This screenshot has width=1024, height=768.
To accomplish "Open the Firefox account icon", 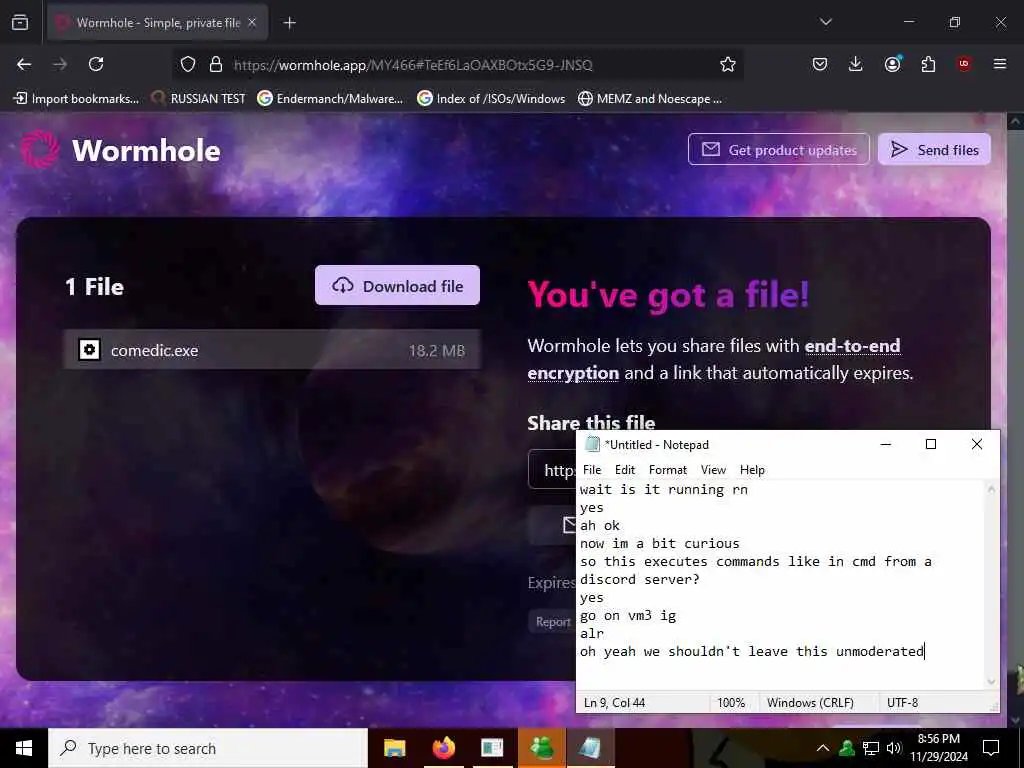I will 892,64.
